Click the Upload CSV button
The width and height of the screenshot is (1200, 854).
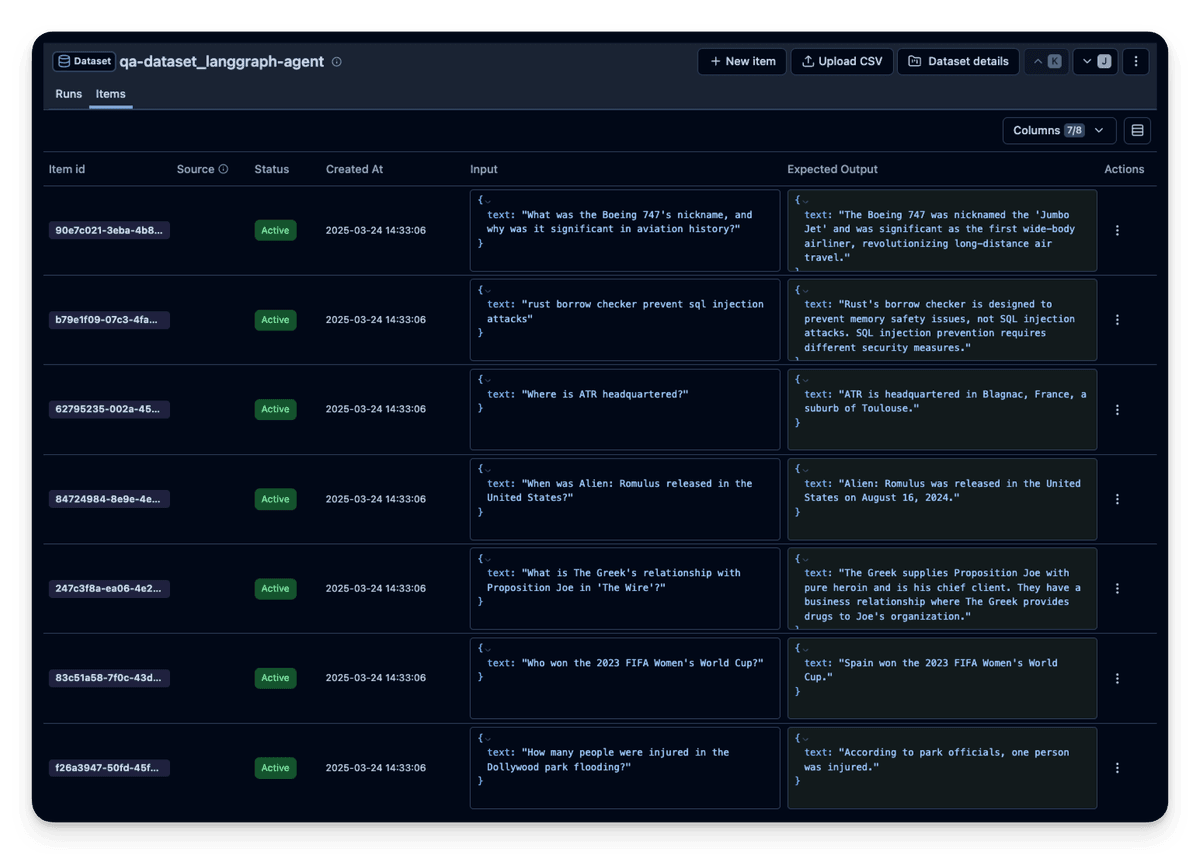(842, 62)
